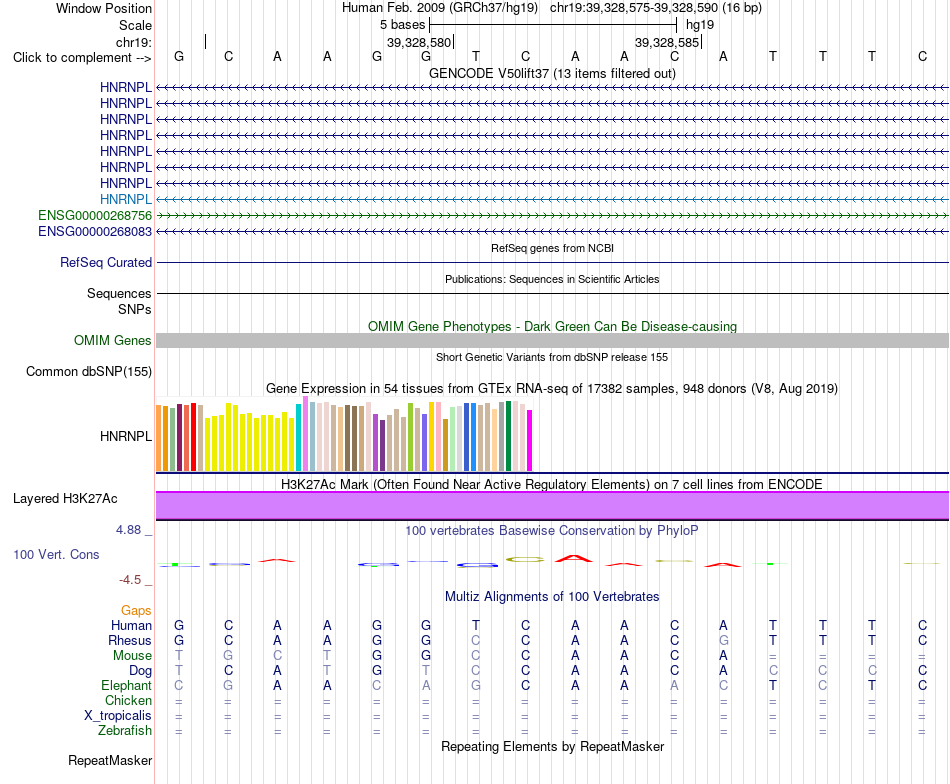Click the 'Sequences' track label
Screen dimensions: 950x784
click(x=119, y=293)
